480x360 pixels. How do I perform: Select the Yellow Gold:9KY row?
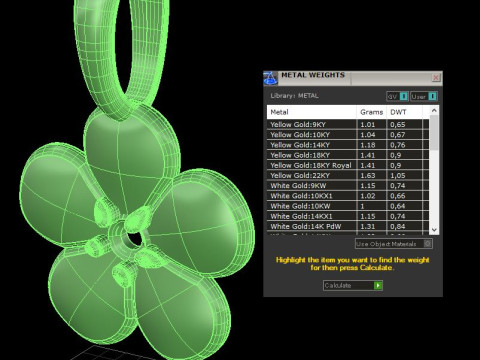[x=348, y=124]
